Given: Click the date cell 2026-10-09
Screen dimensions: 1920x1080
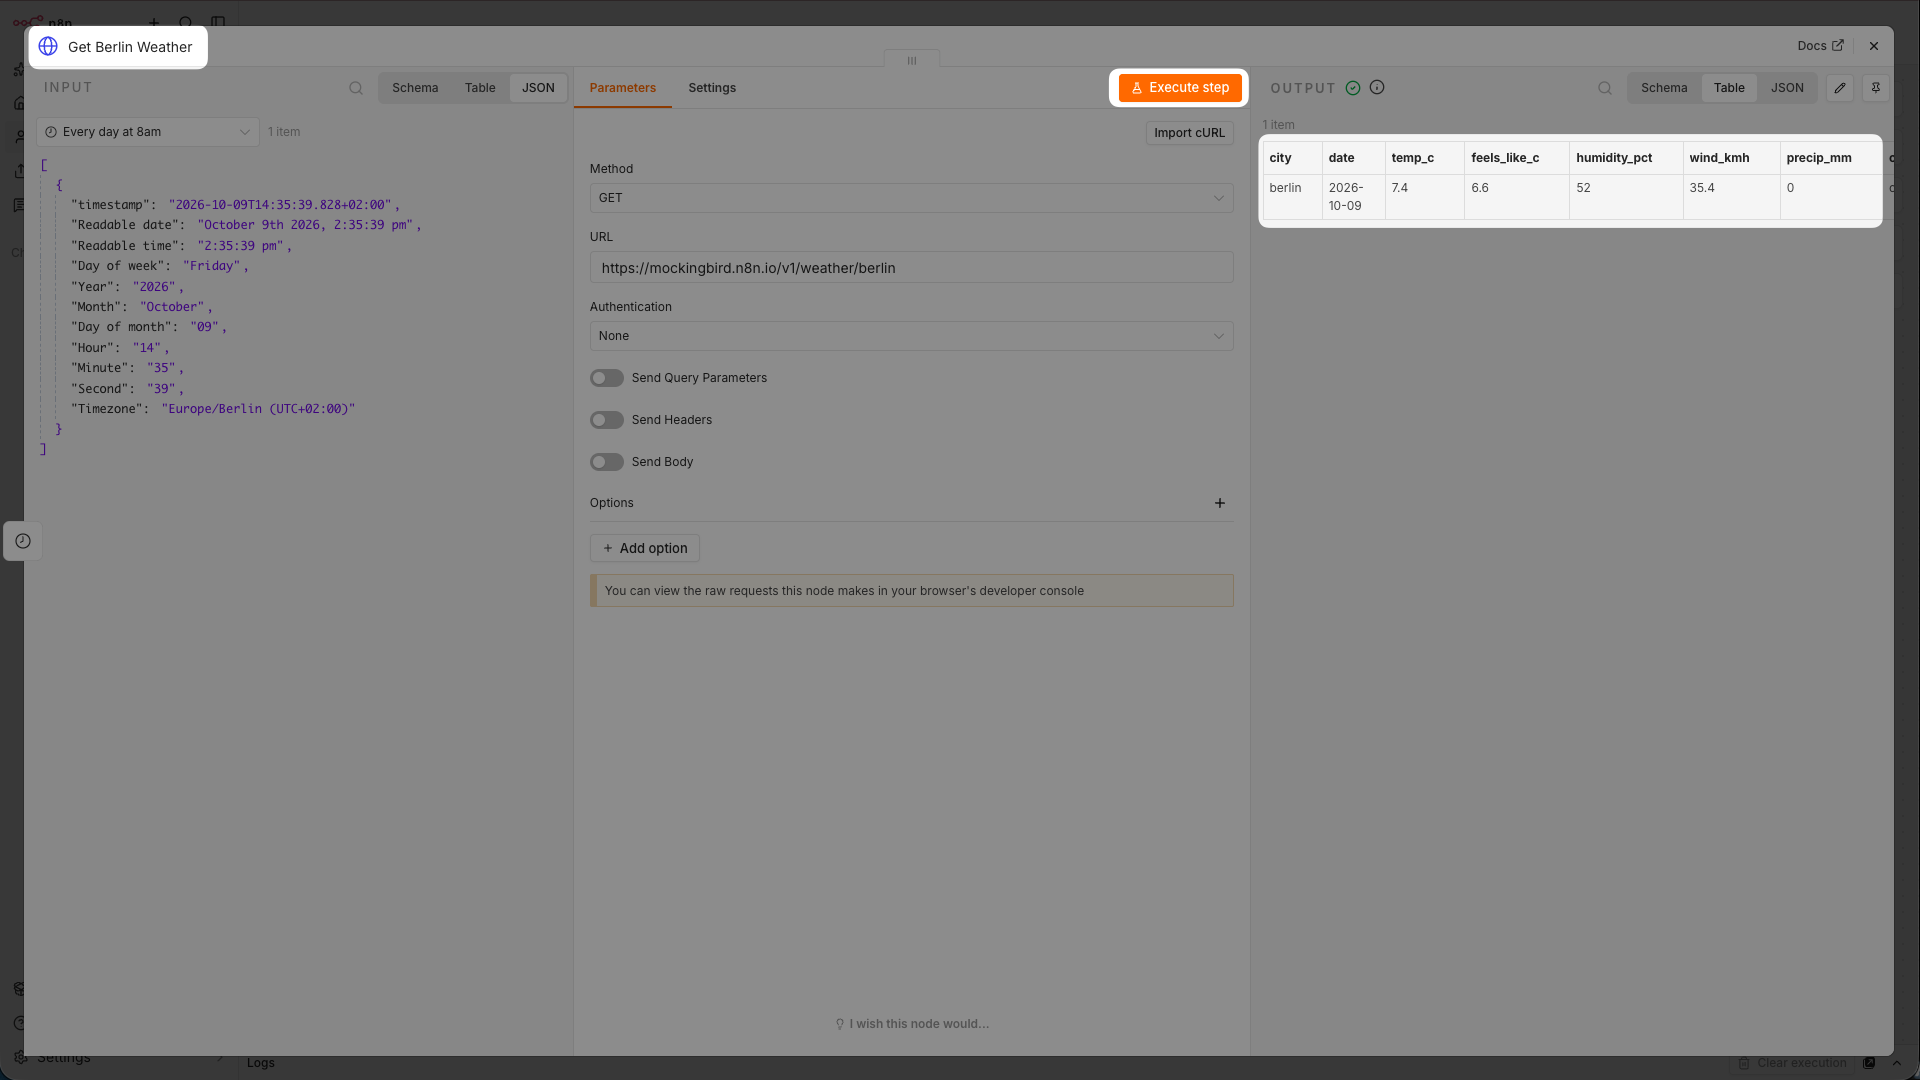Looking at the screenshot, I should point(1353,197).
